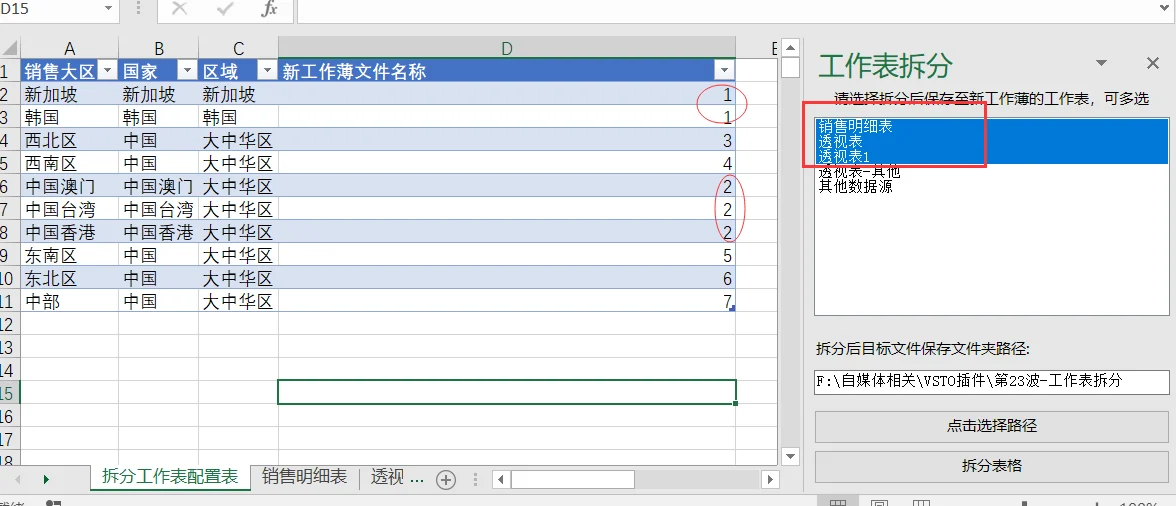Click the horizontal scrollbar left arrow
1176x506 pixels.
(501, 479)
